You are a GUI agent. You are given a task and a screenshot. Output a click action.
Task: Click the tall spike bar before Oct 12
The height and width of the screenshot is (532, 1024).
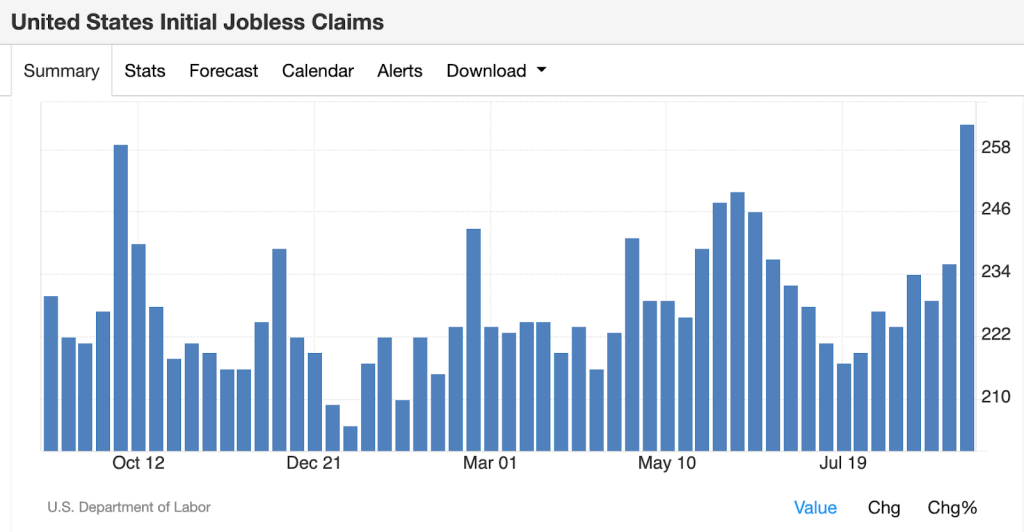click(121, 298)
